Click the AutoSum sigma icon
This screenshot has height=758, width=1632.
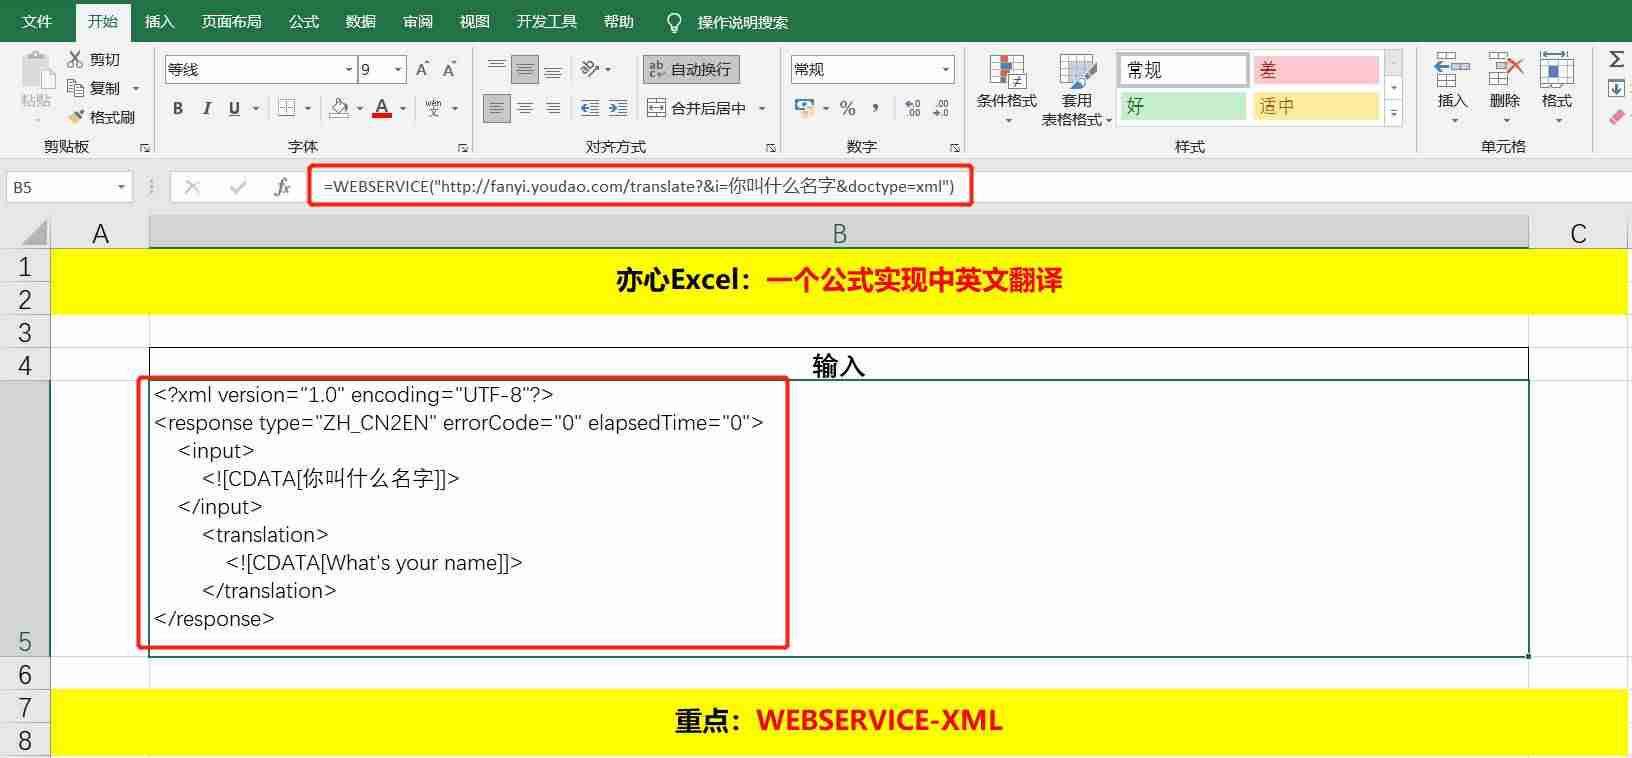1616,59
